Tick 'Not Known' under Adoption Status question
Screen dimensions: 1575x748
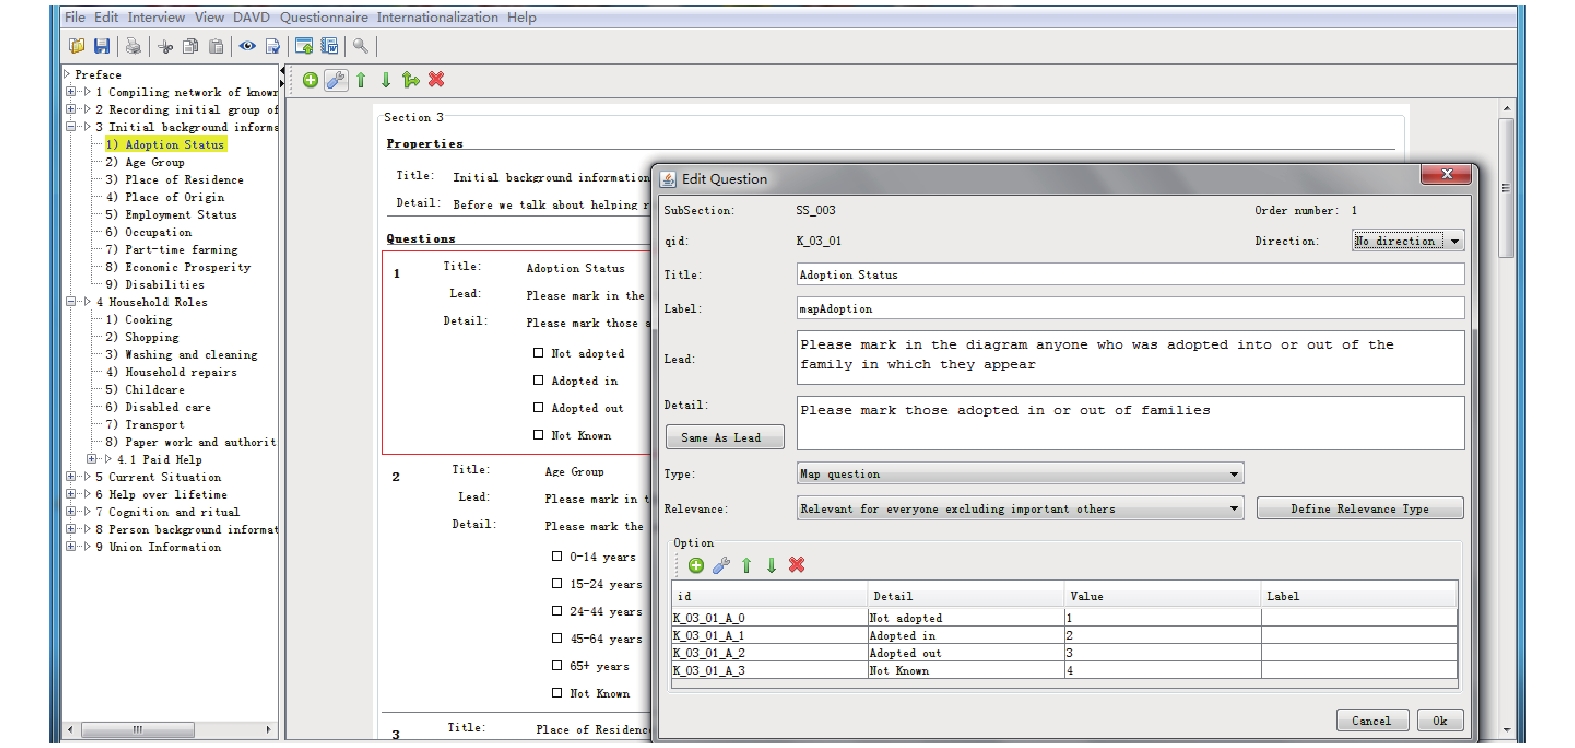point(538,435)
